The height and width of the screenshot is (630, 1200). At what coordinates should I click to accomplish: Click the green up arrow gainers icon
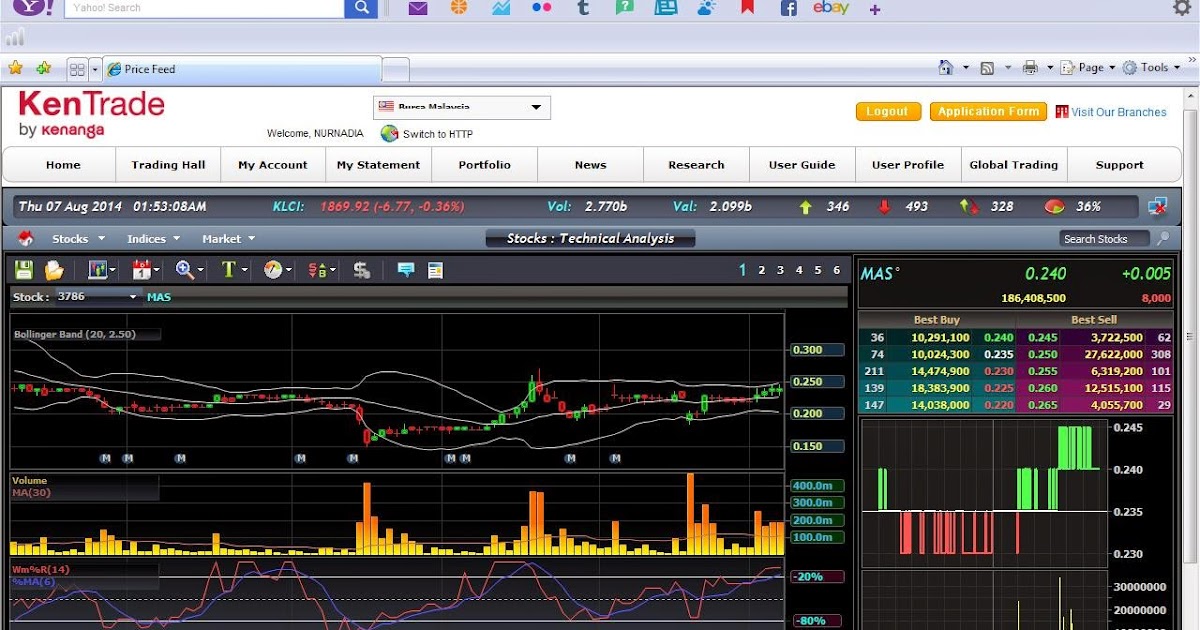click(805, 207)
